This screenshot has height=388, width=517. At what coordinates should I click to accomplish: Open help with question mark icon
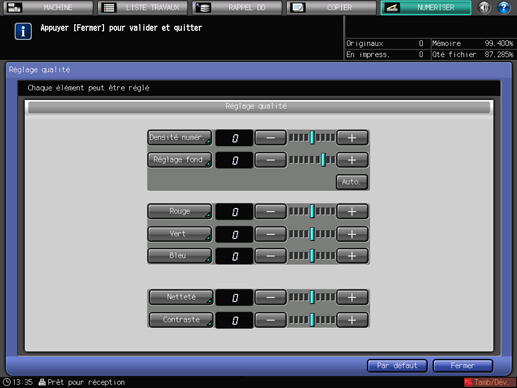pos(504,7)
